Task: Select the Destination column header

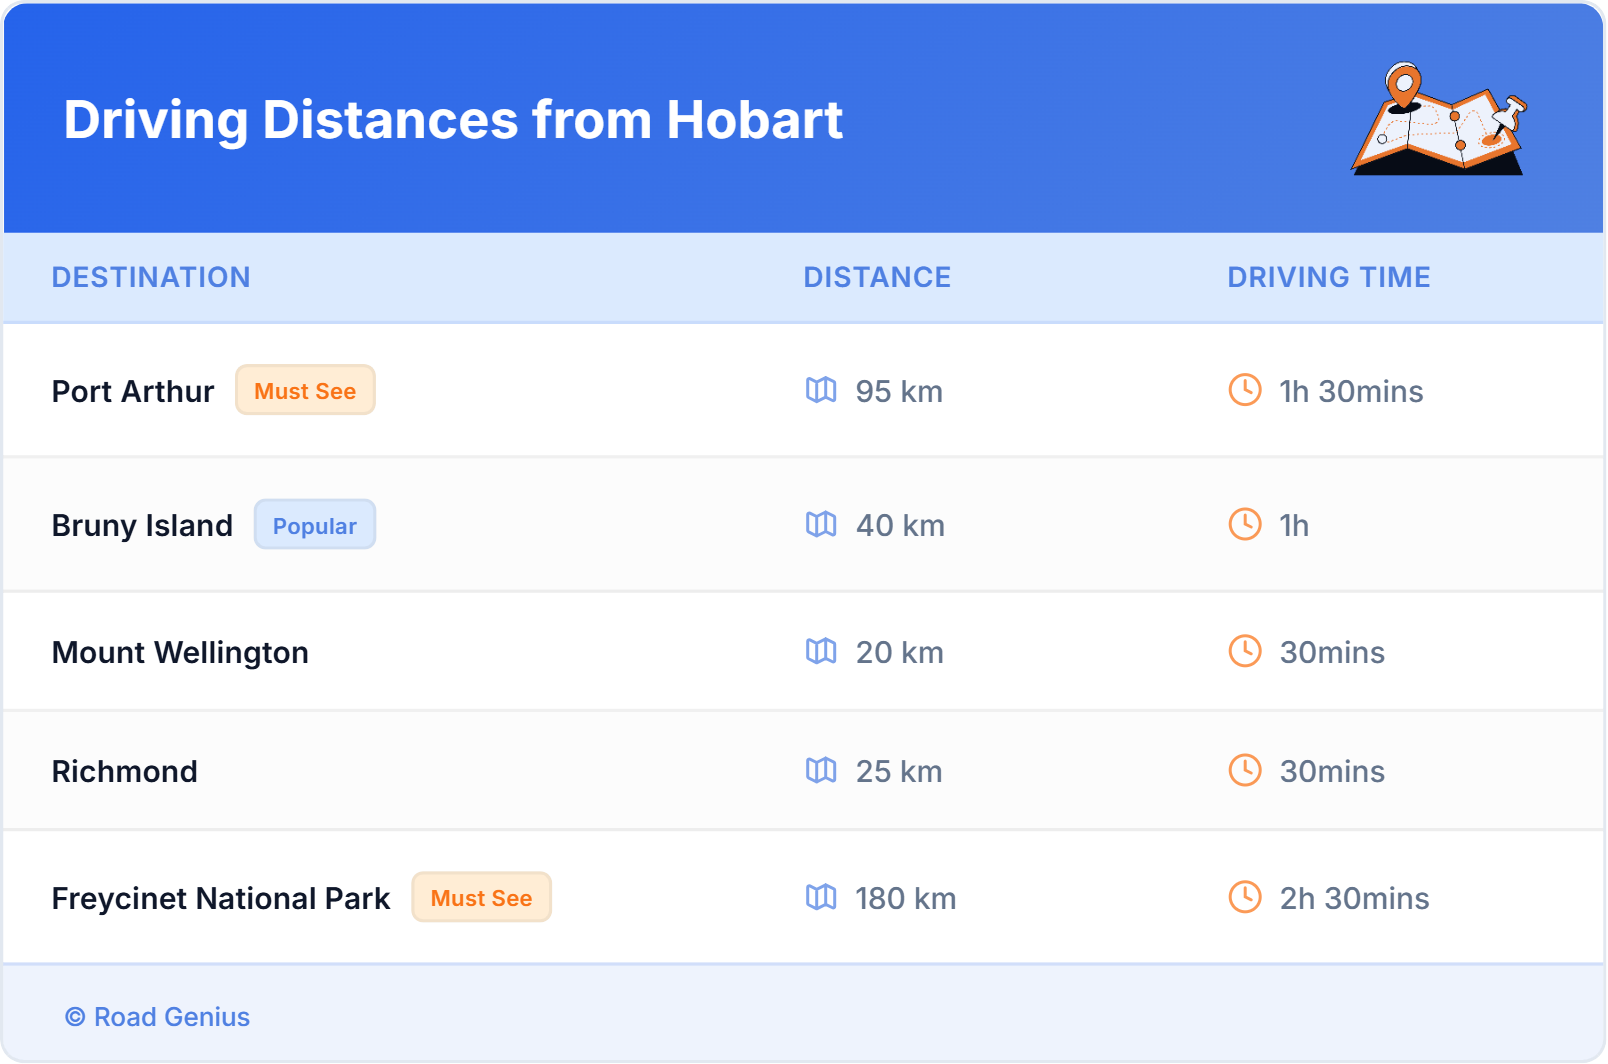Action: pyautogui.click(x=151, y=277)
